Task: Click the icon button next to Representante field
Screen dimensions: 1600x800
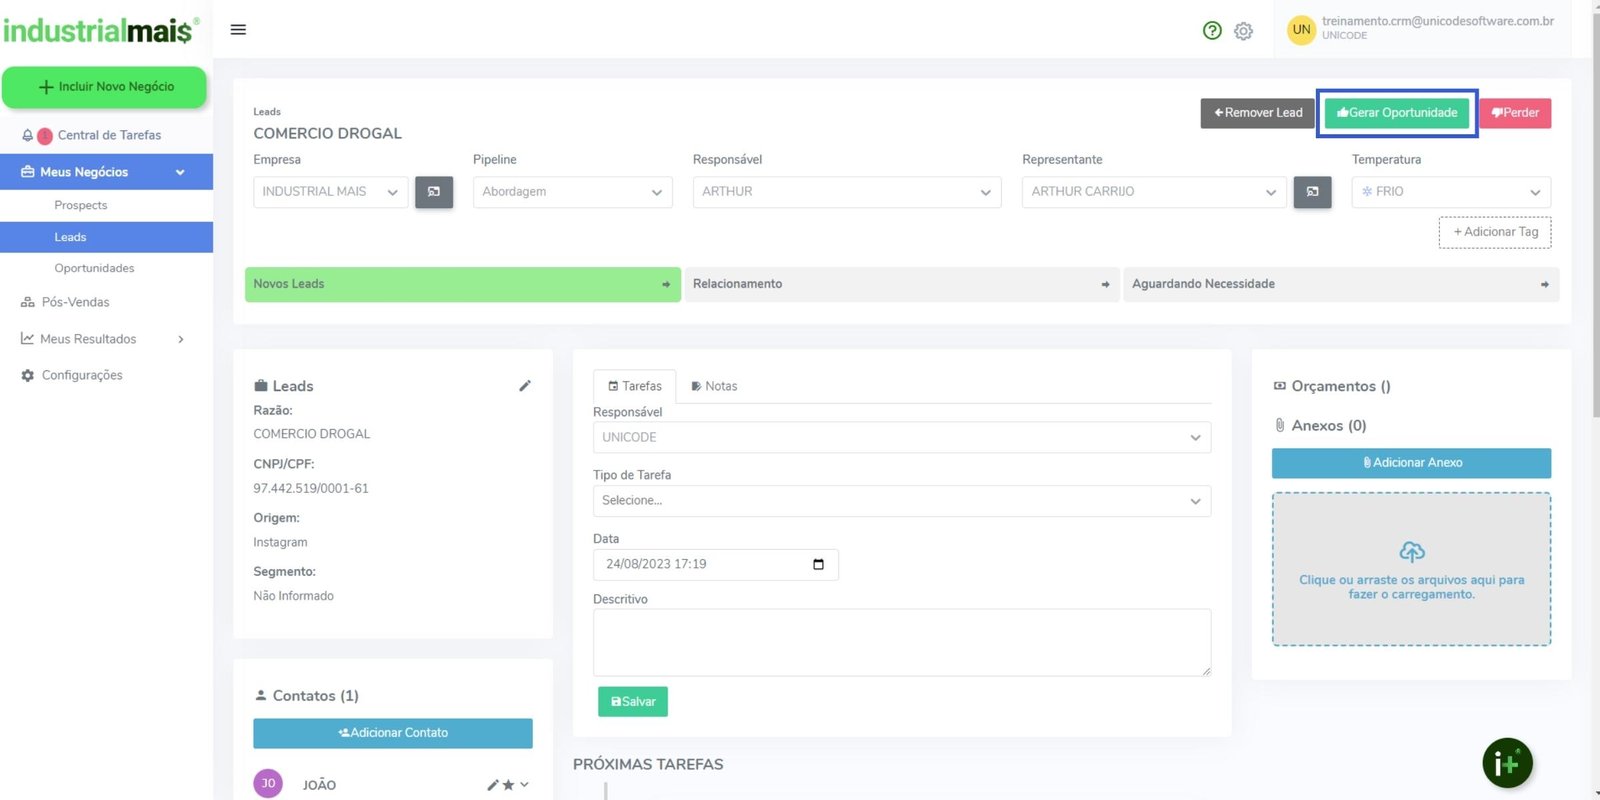Action: click(x=1312, y=192)
